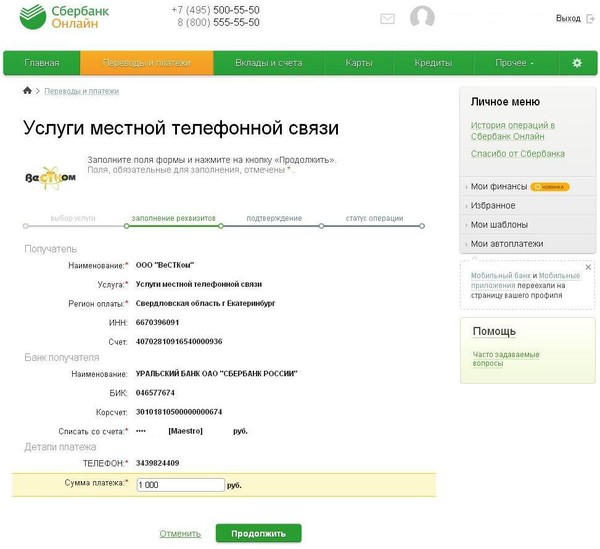Click Счет value 40702810916540000936
This screenshot has height=549, width=600.
tap(179, 341)
